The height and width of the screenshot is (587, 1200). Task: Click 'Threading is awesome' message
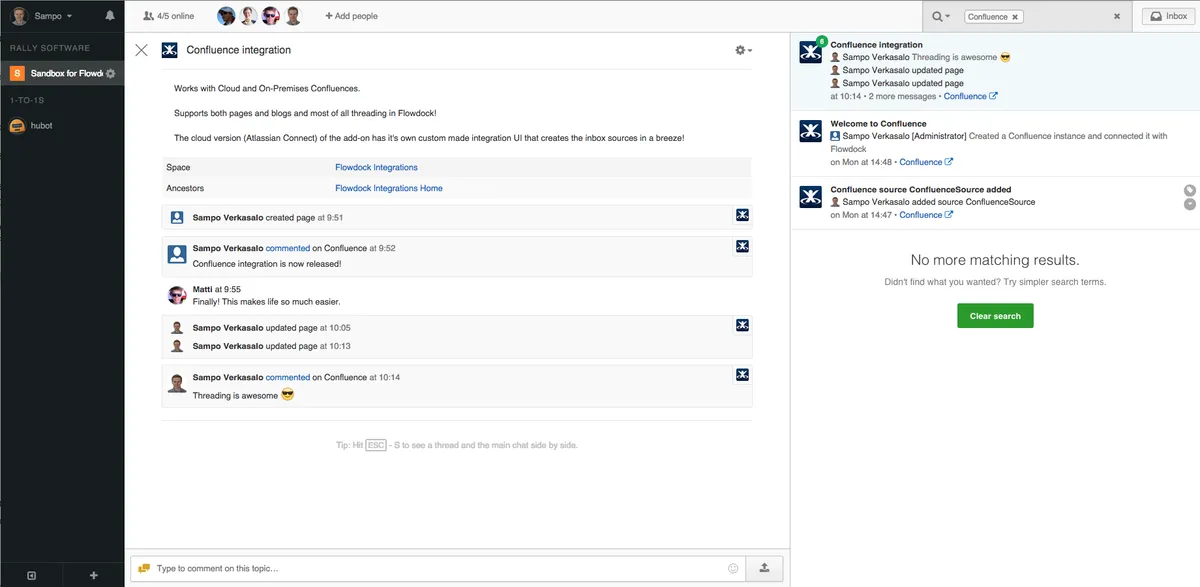(x=236, y=395)
